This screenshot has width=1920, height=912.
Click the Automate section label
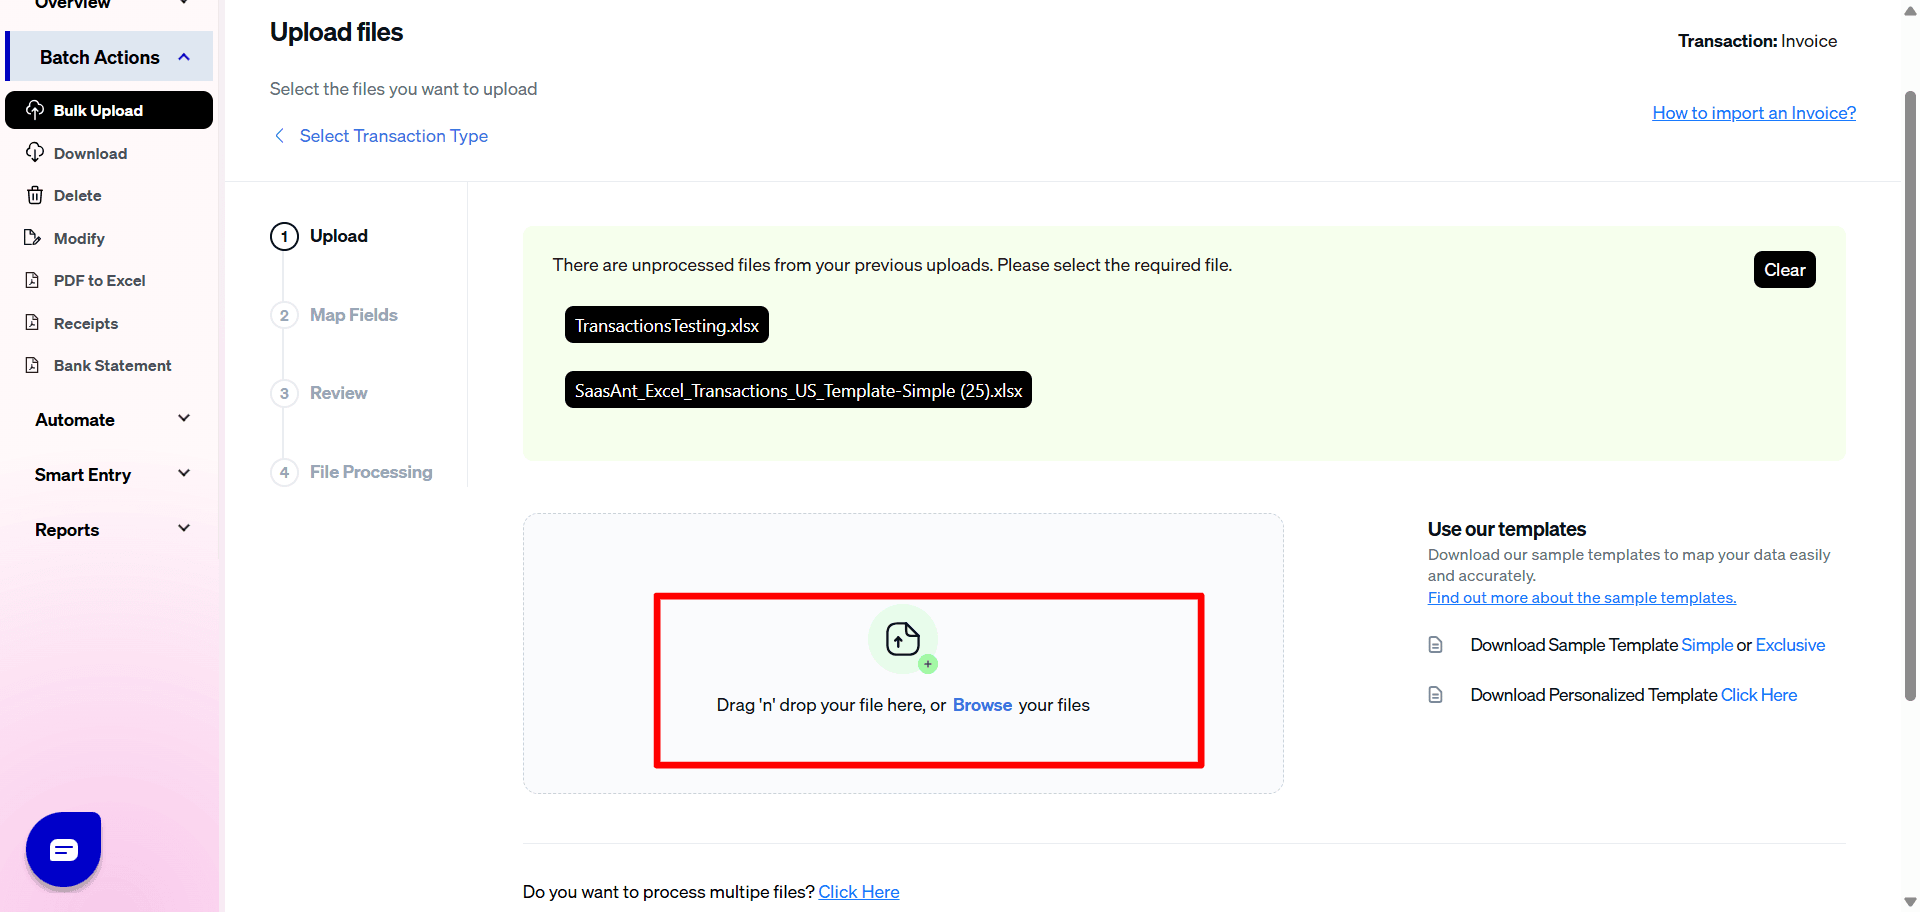coord(75,420)
